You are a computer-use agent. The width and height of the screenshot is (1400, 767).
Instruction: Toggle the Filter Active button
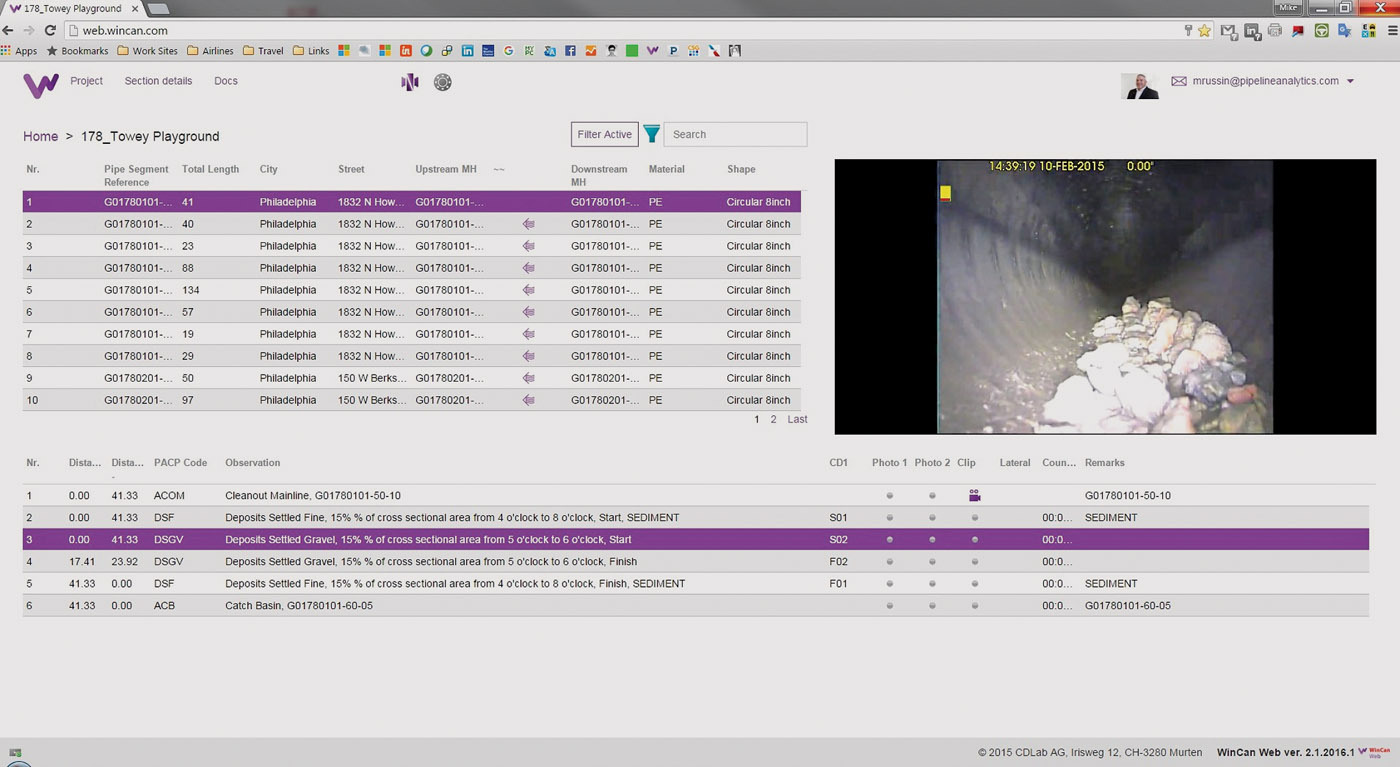(x=604, y=134)
